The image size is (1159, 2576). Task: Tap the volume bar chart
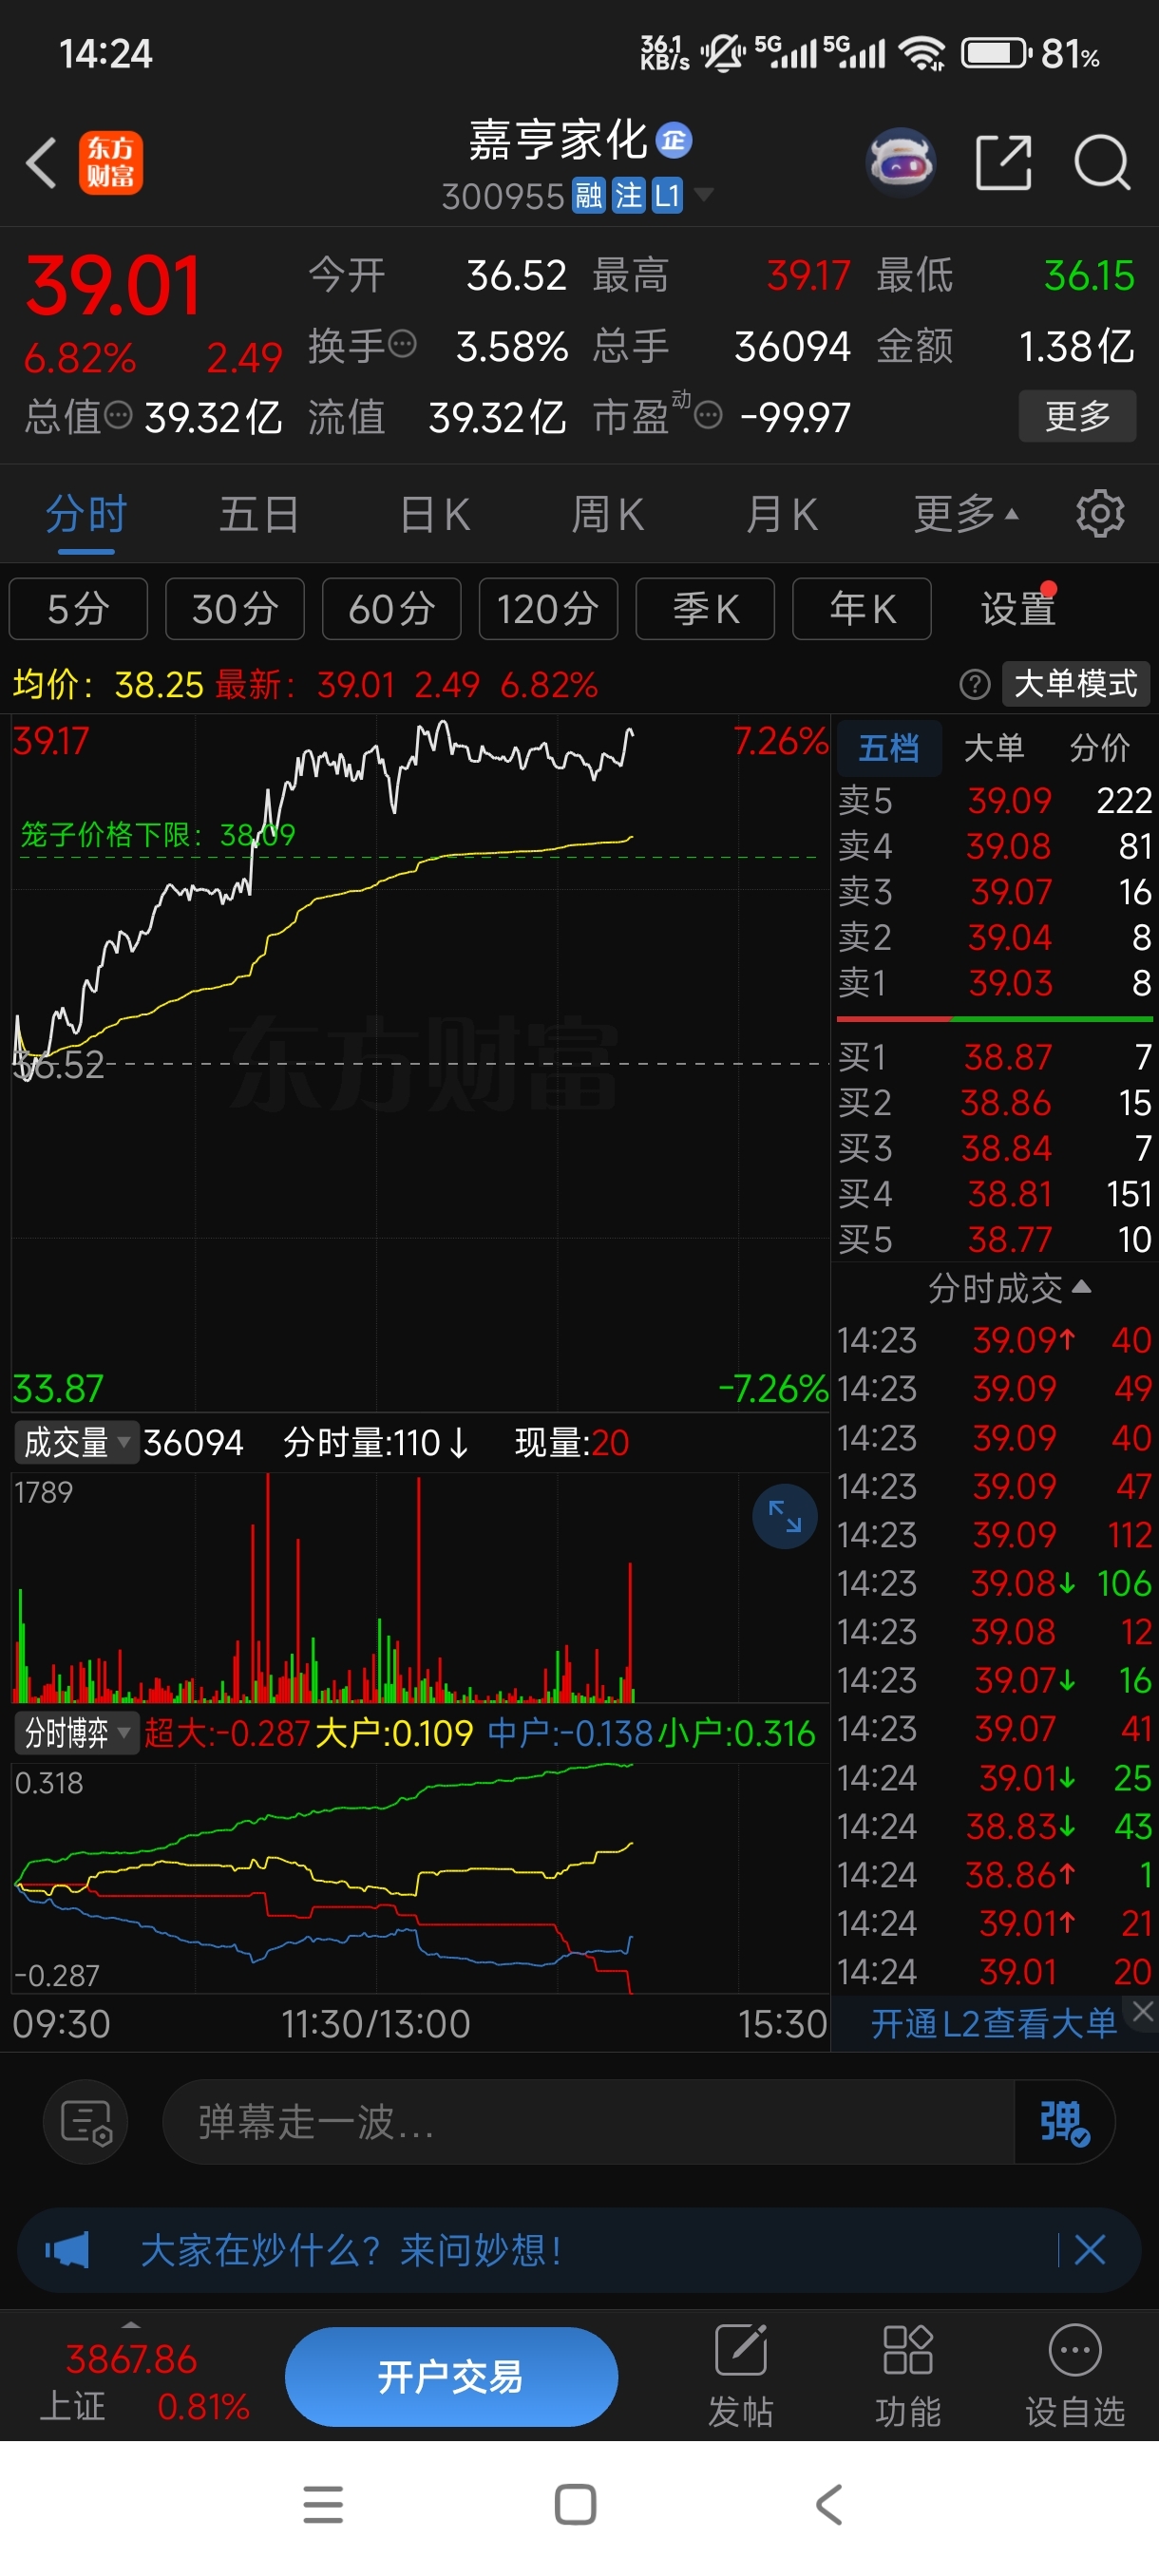[420, 1588]
